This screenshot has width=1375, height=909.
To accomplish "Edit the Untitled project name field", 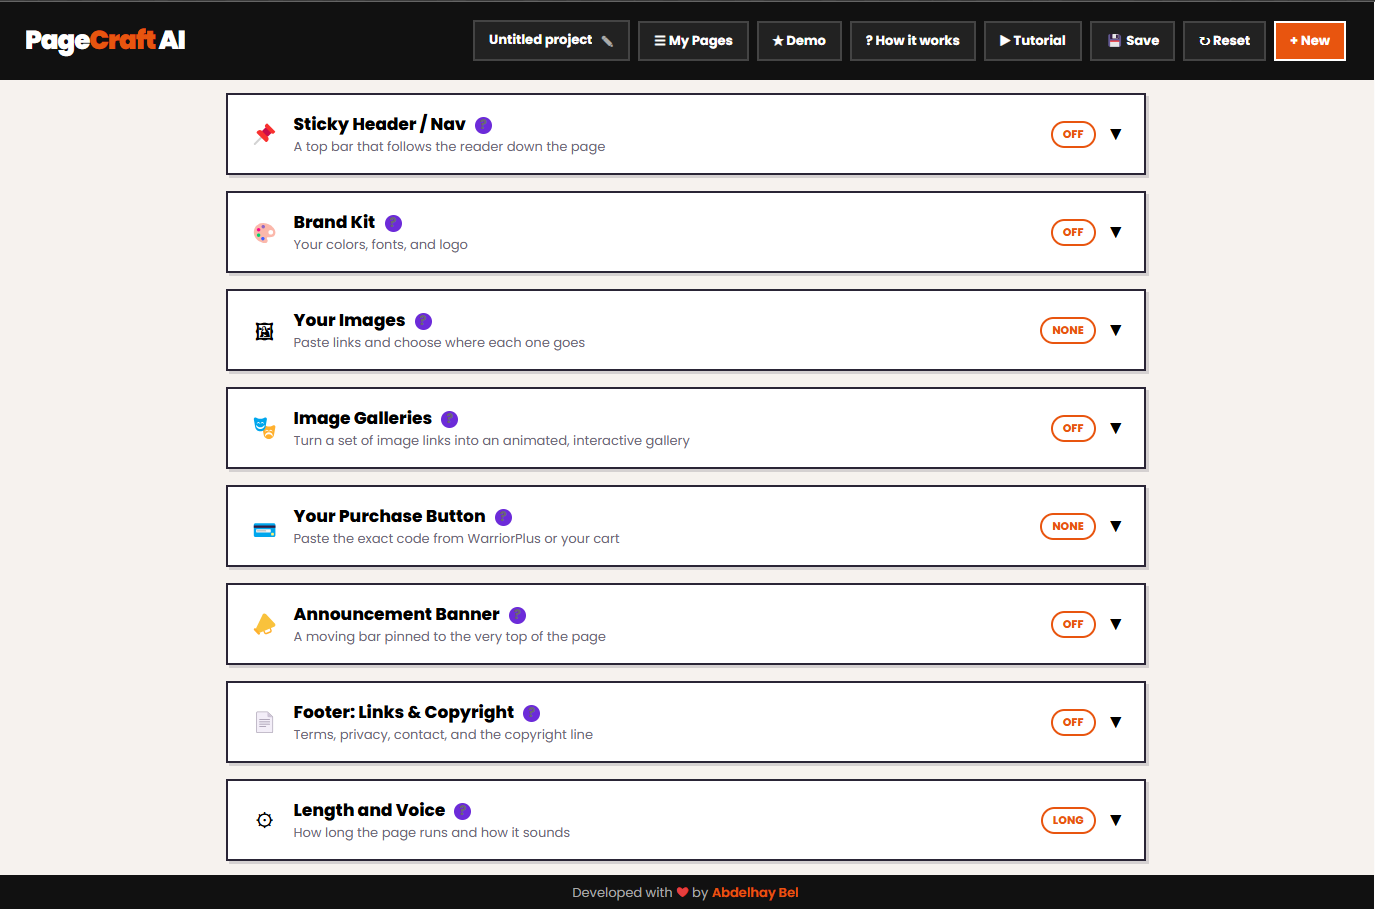I will [551, 41].
